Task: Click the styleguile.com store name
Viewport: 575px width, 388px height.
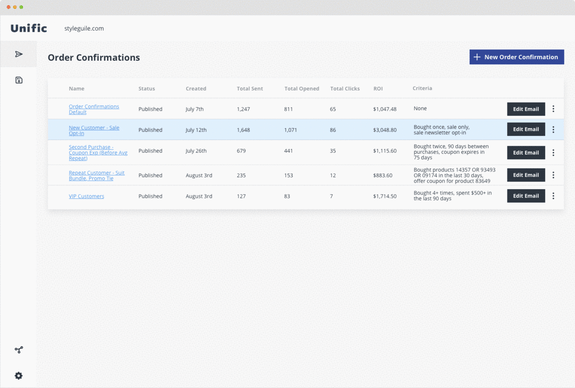Action: click(x=84, y=28)
